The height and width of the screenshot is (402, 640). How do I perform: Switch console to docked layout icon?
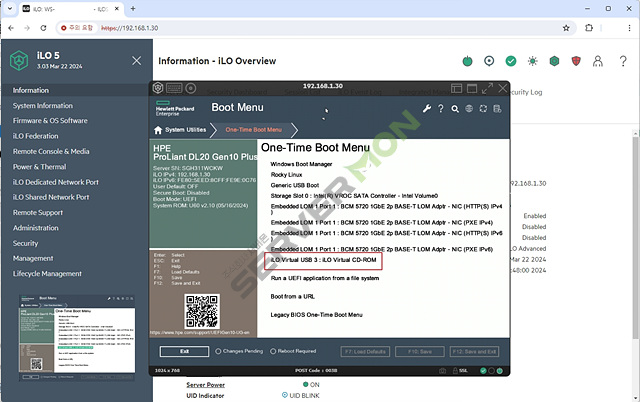point(456,88)
